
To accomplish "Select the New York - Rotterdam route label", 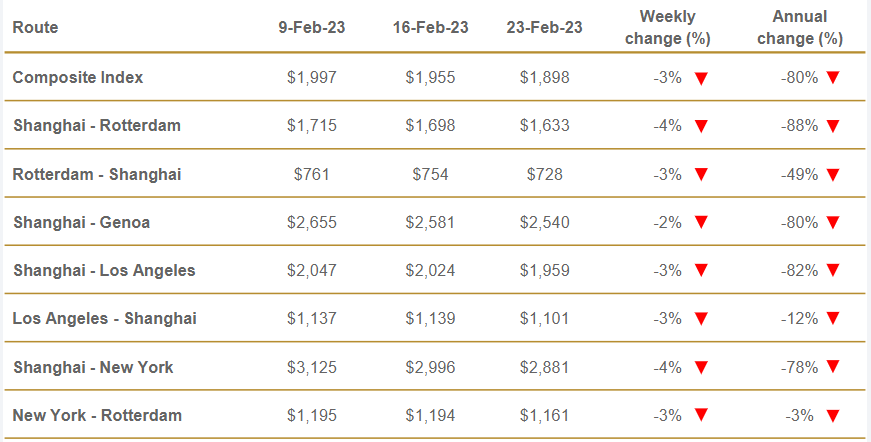I will [x=97, y=415].
